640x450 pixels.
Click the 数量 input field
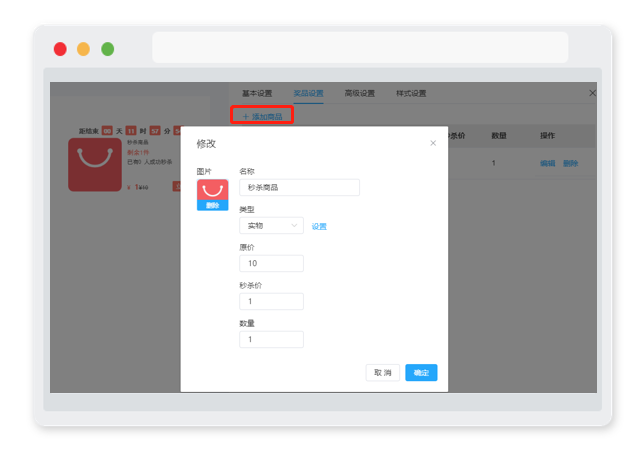271,339
